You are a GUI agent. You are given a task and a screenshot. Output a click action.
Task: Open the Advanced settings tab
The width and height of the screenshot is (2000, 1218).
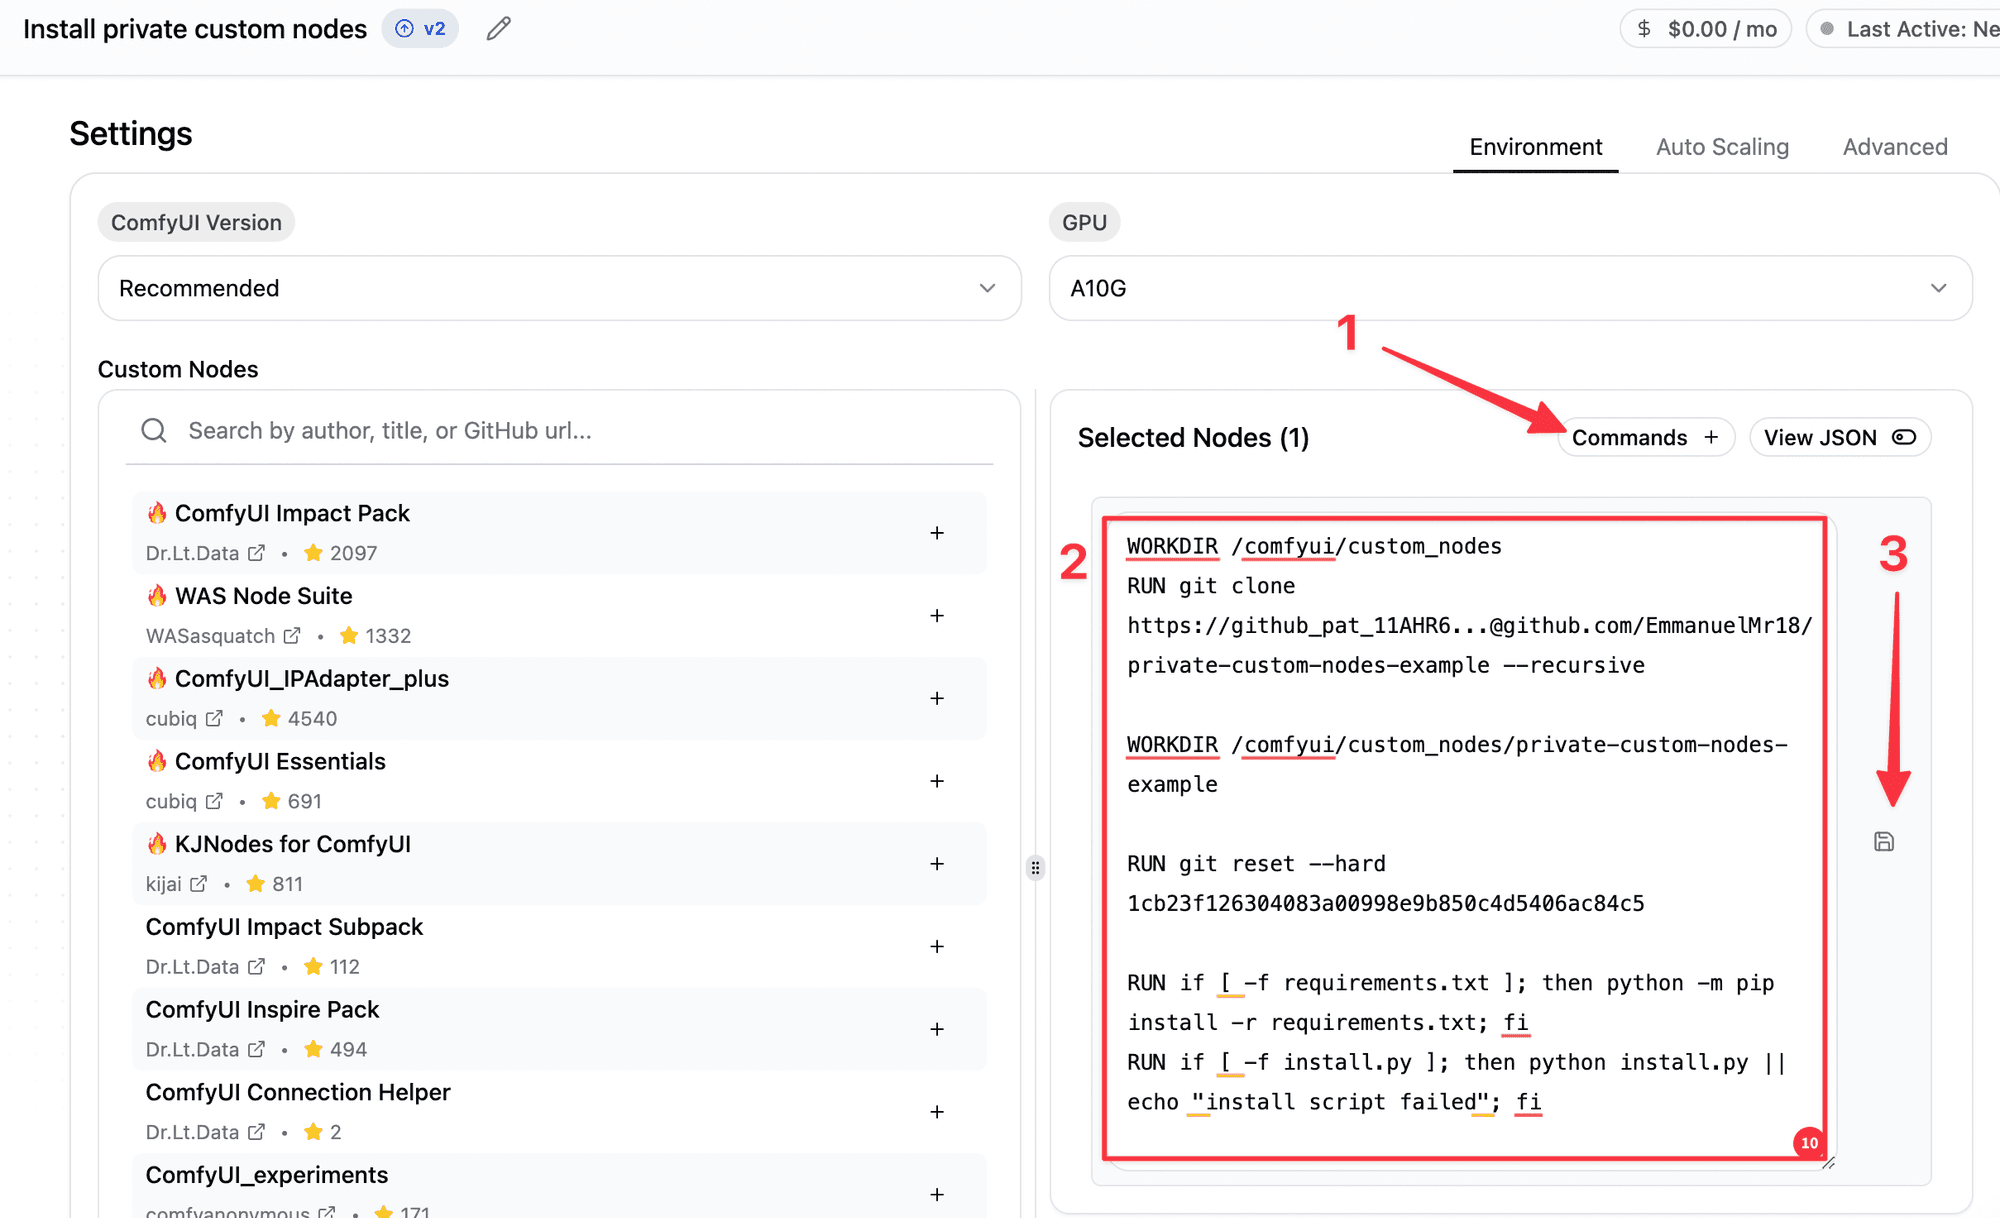click(1895, 146)
